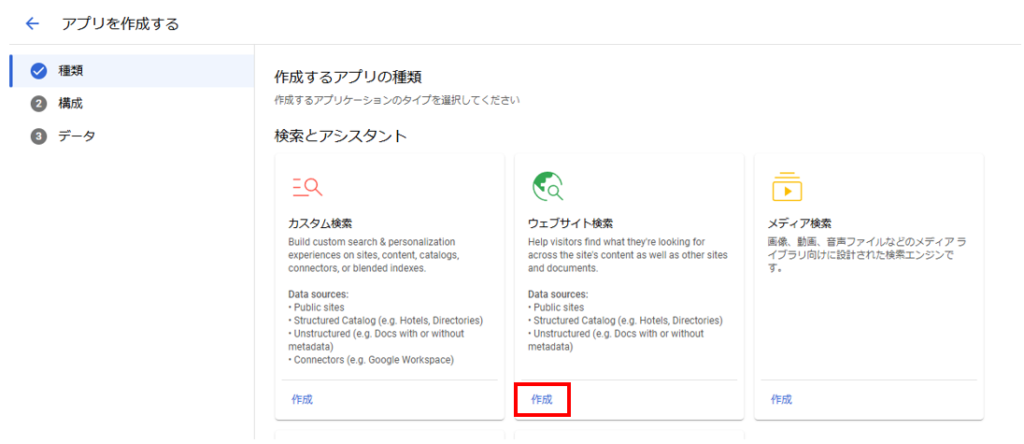Click the blue checkmark icon beside 種類
Screen dimensions: 1024x444
pos(39,71)
